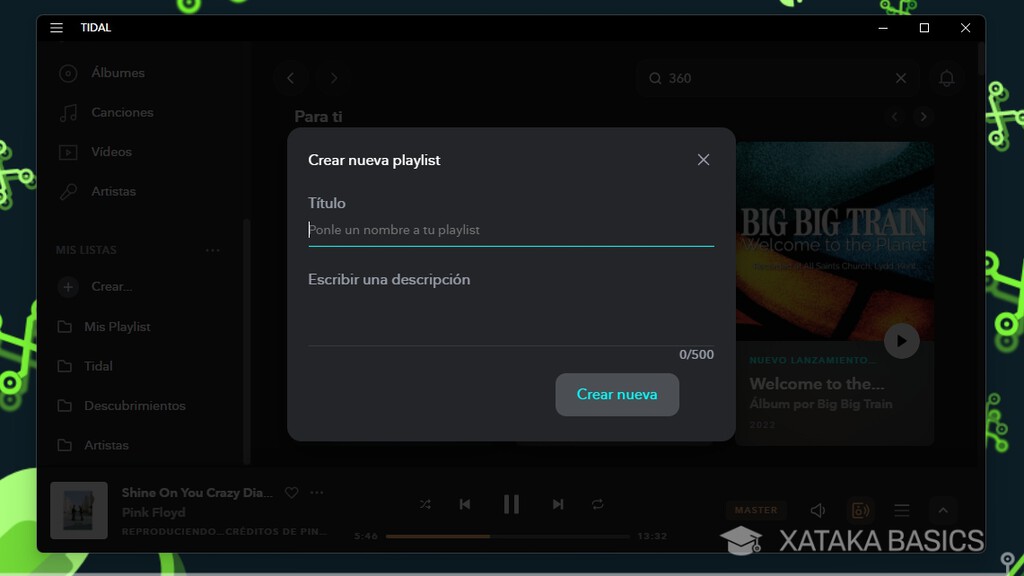Click the Álbum por Big Big Train link
The image size is (1024, 576).
[820, 404]
